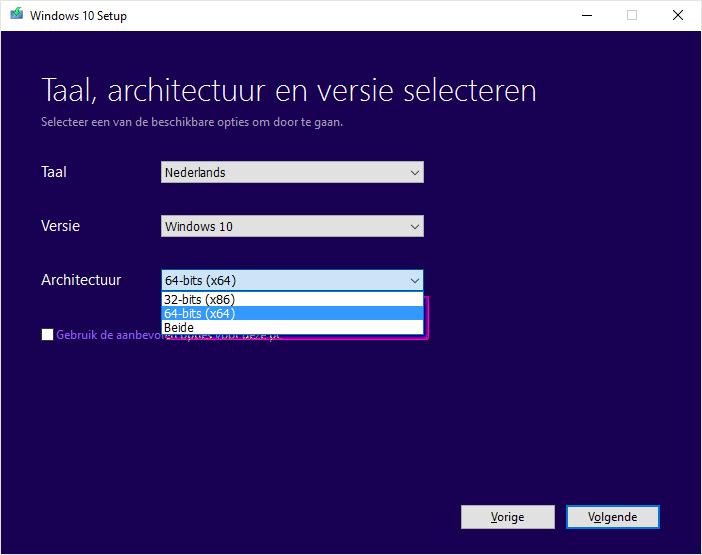Click the Windows 10 version combo box
The height and width of the screenshot is (555, 702).
[292, 226]
